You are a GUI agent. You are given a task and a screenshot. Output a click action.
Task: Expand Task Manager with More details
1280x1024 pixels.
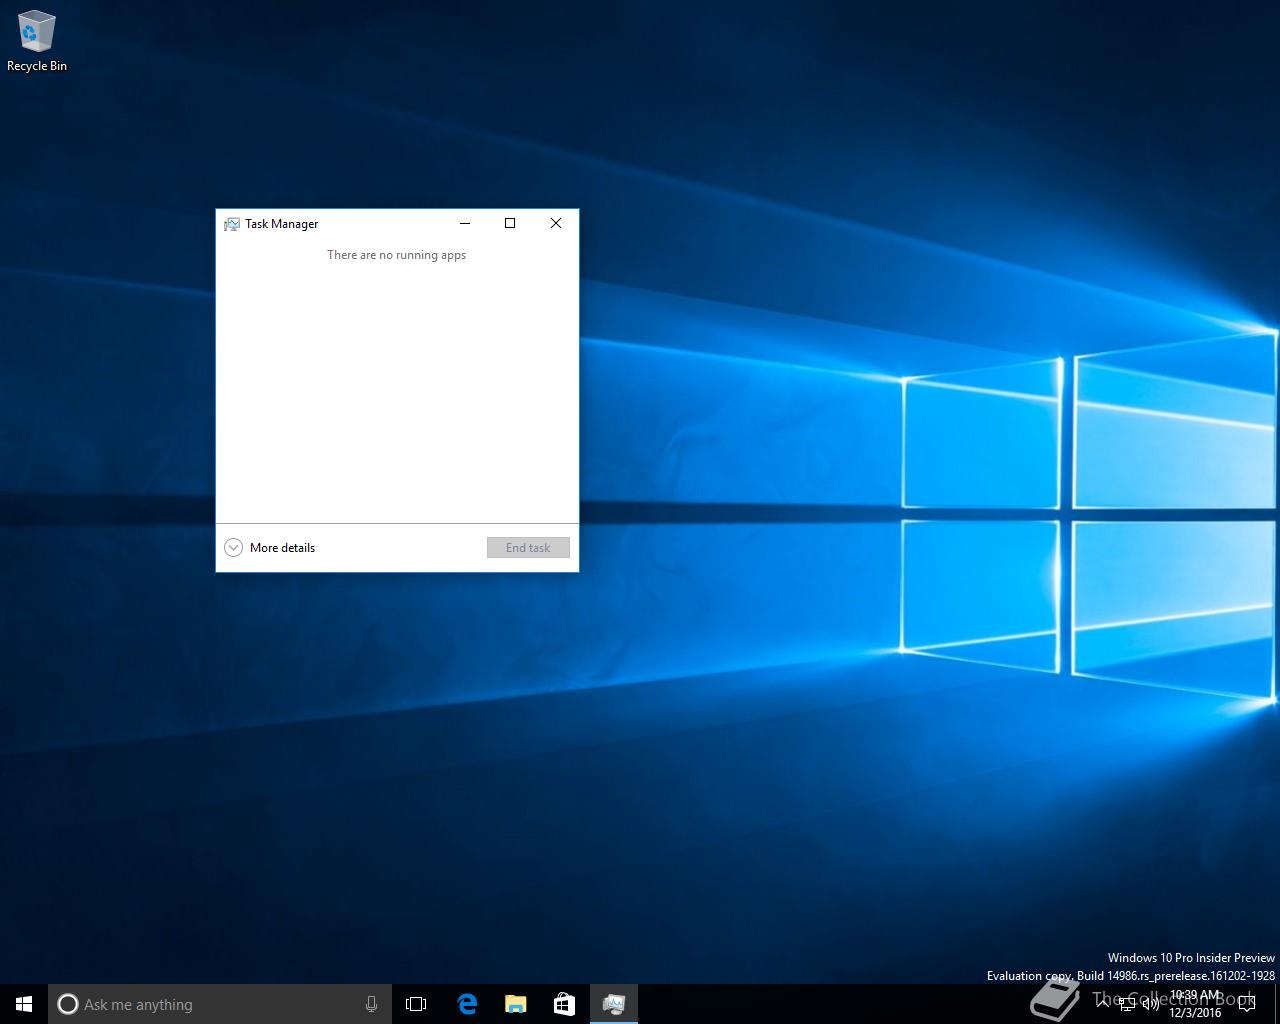pyautogui.click(x=270, y=547)
